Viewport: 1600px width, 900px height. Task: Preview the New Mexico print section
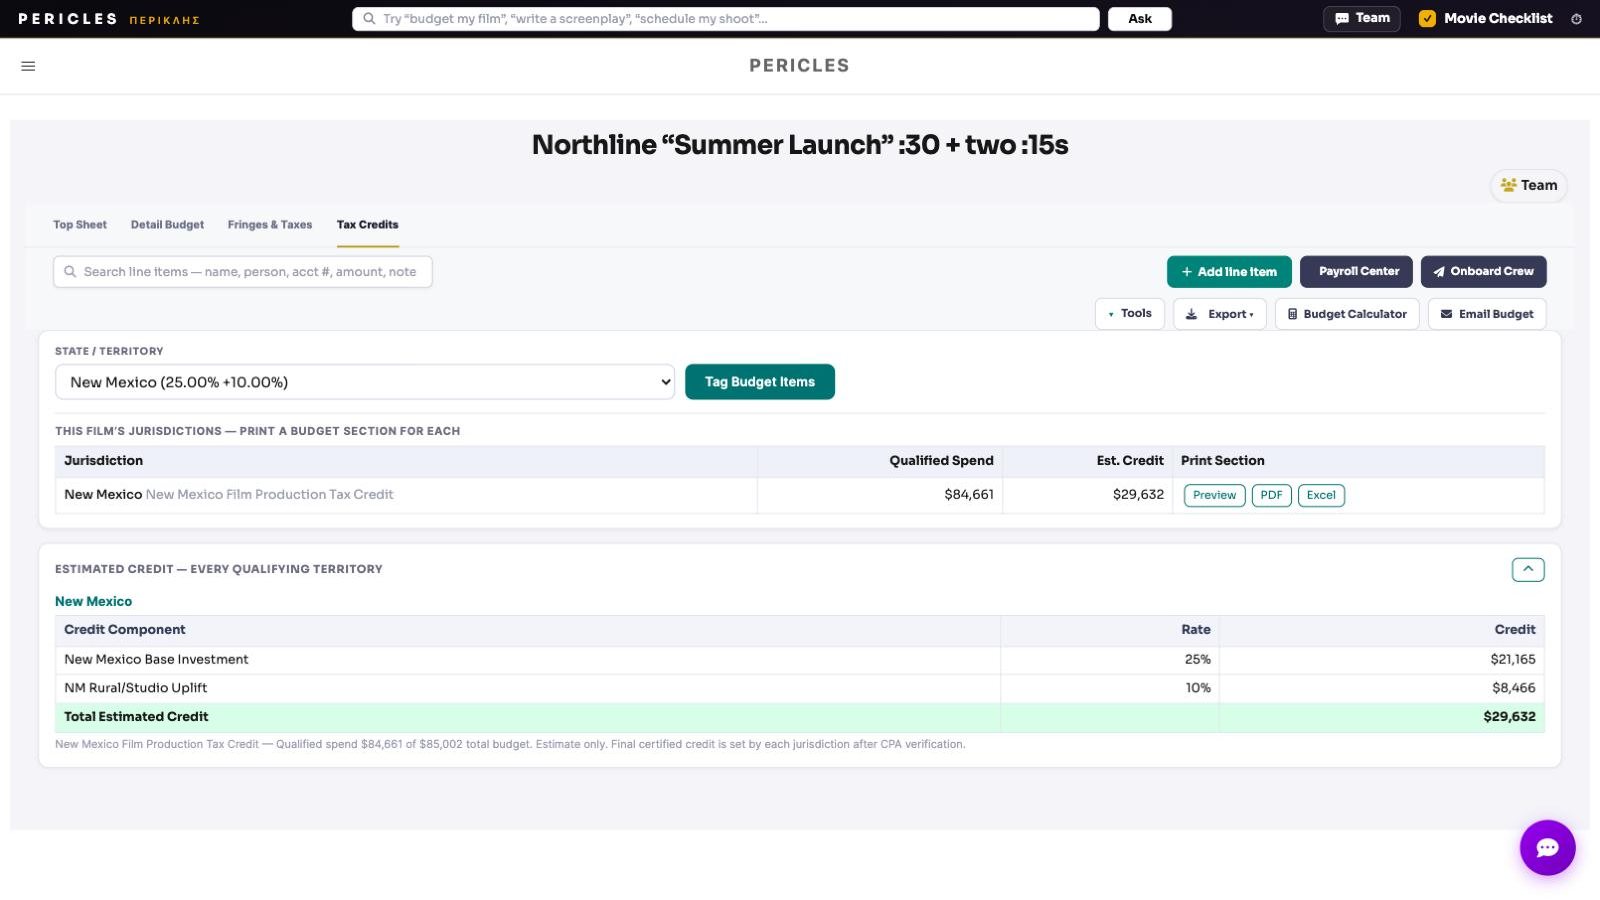tap(1215, 495)
